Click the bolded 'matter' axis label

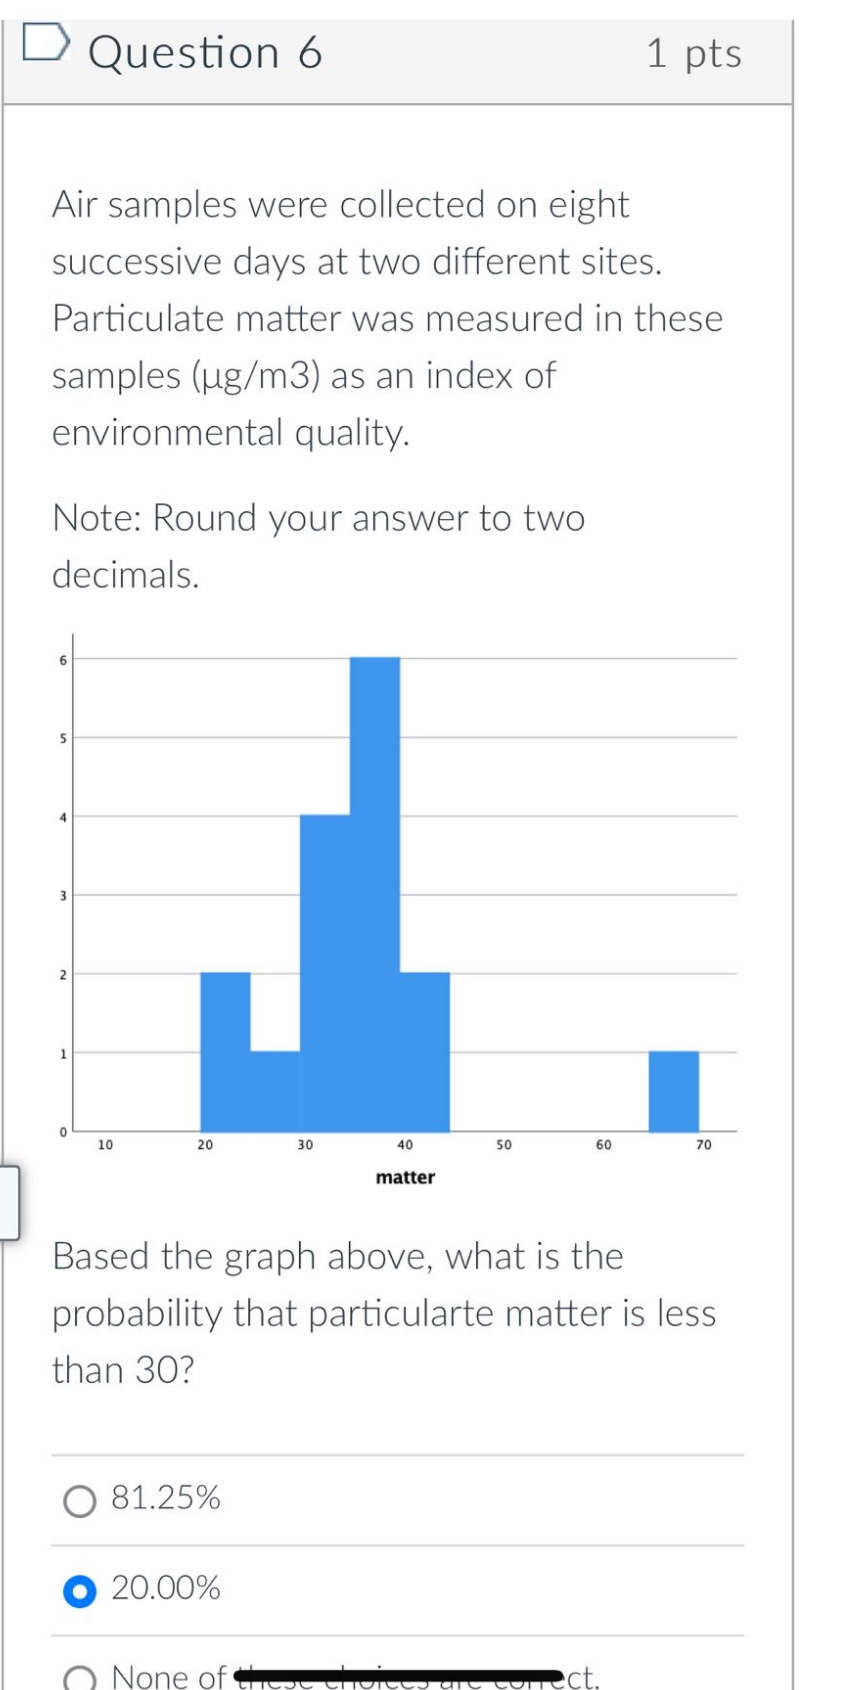[404, 1177]
